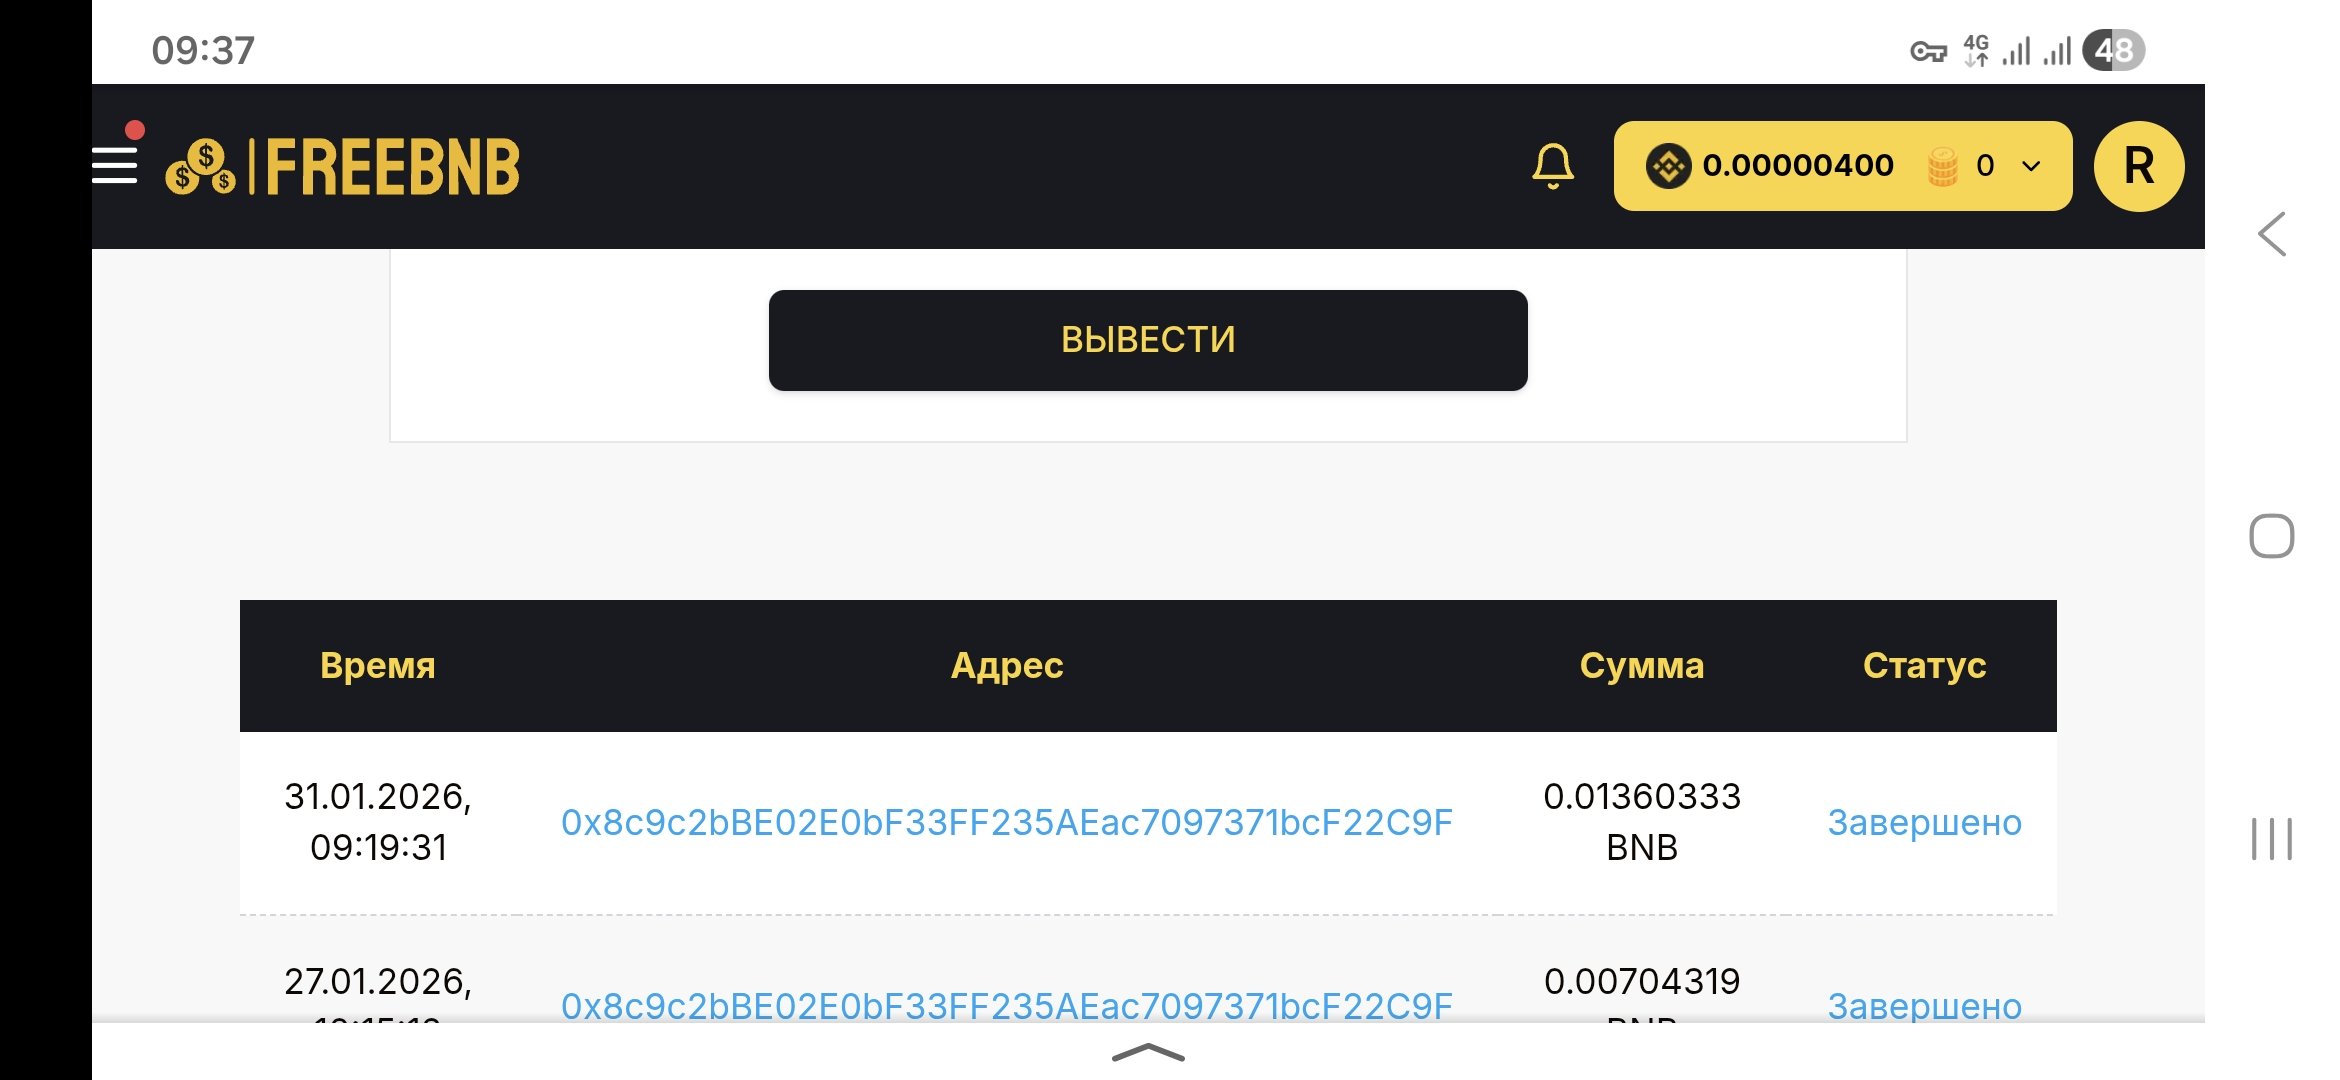Click the Статус column header
Screen dimensions: 2340x1080
[x=1924, y=665]
